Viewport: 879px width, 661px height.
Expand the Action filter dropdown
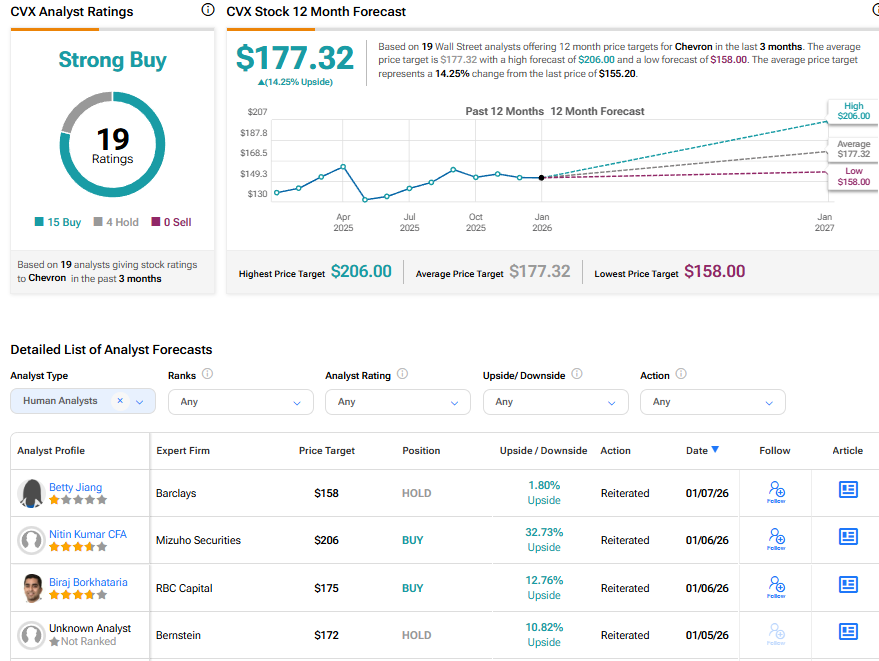coord(712,402)
